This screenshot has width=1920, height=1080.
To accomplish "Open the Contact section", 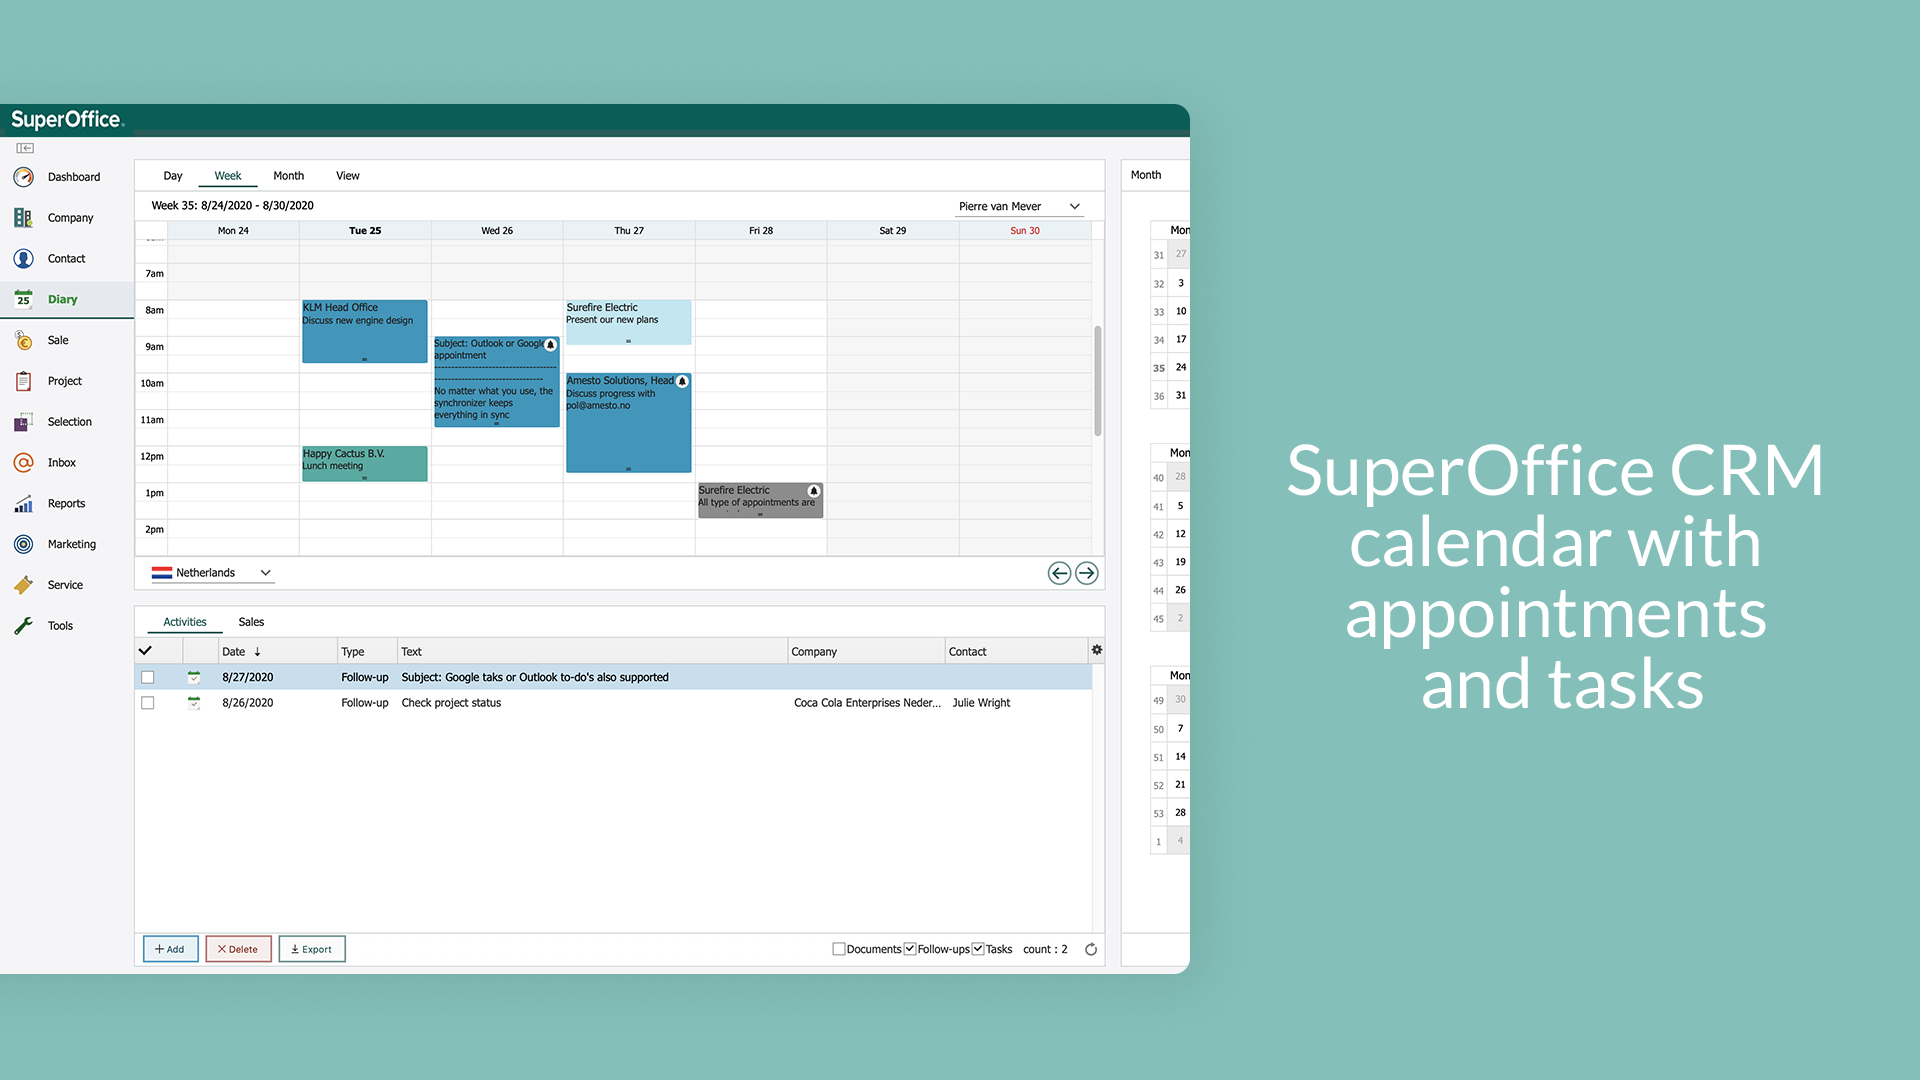I will coord(67,257).
